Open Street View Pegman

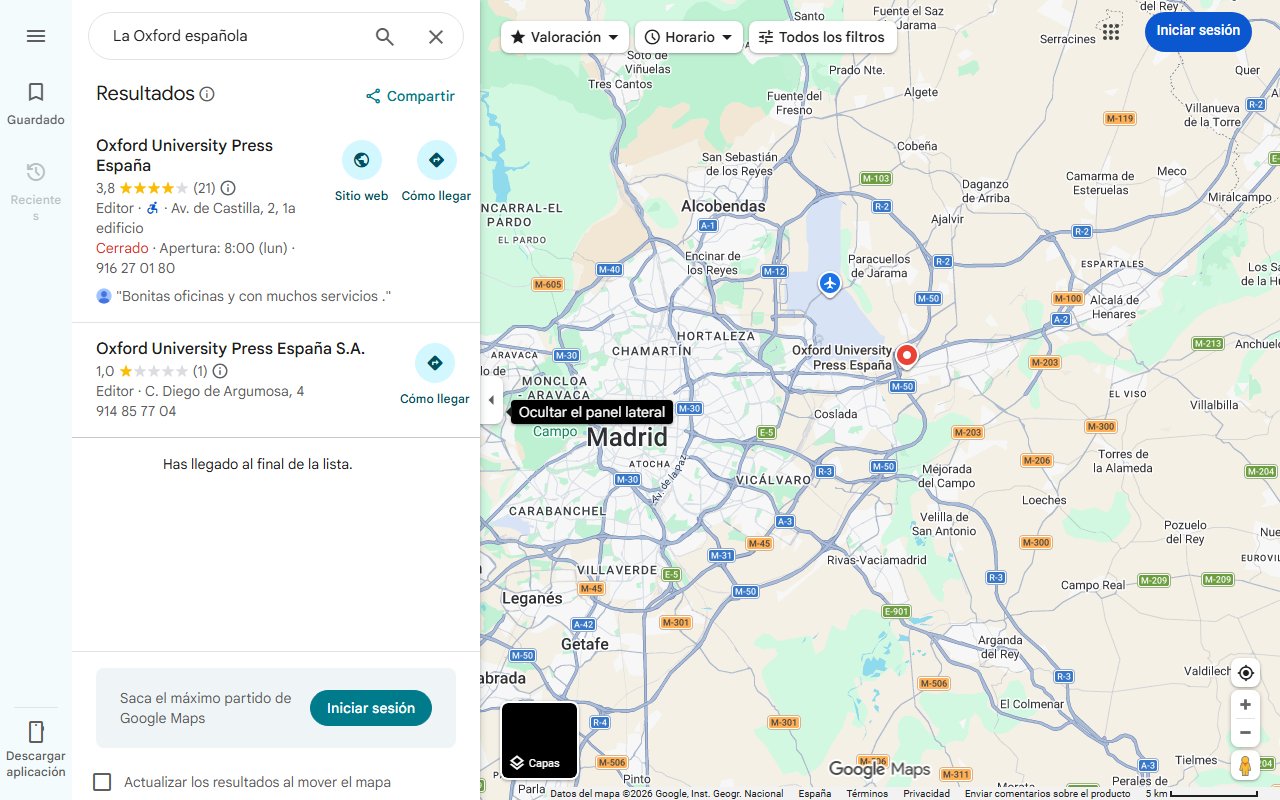[x=1245, y=766]
